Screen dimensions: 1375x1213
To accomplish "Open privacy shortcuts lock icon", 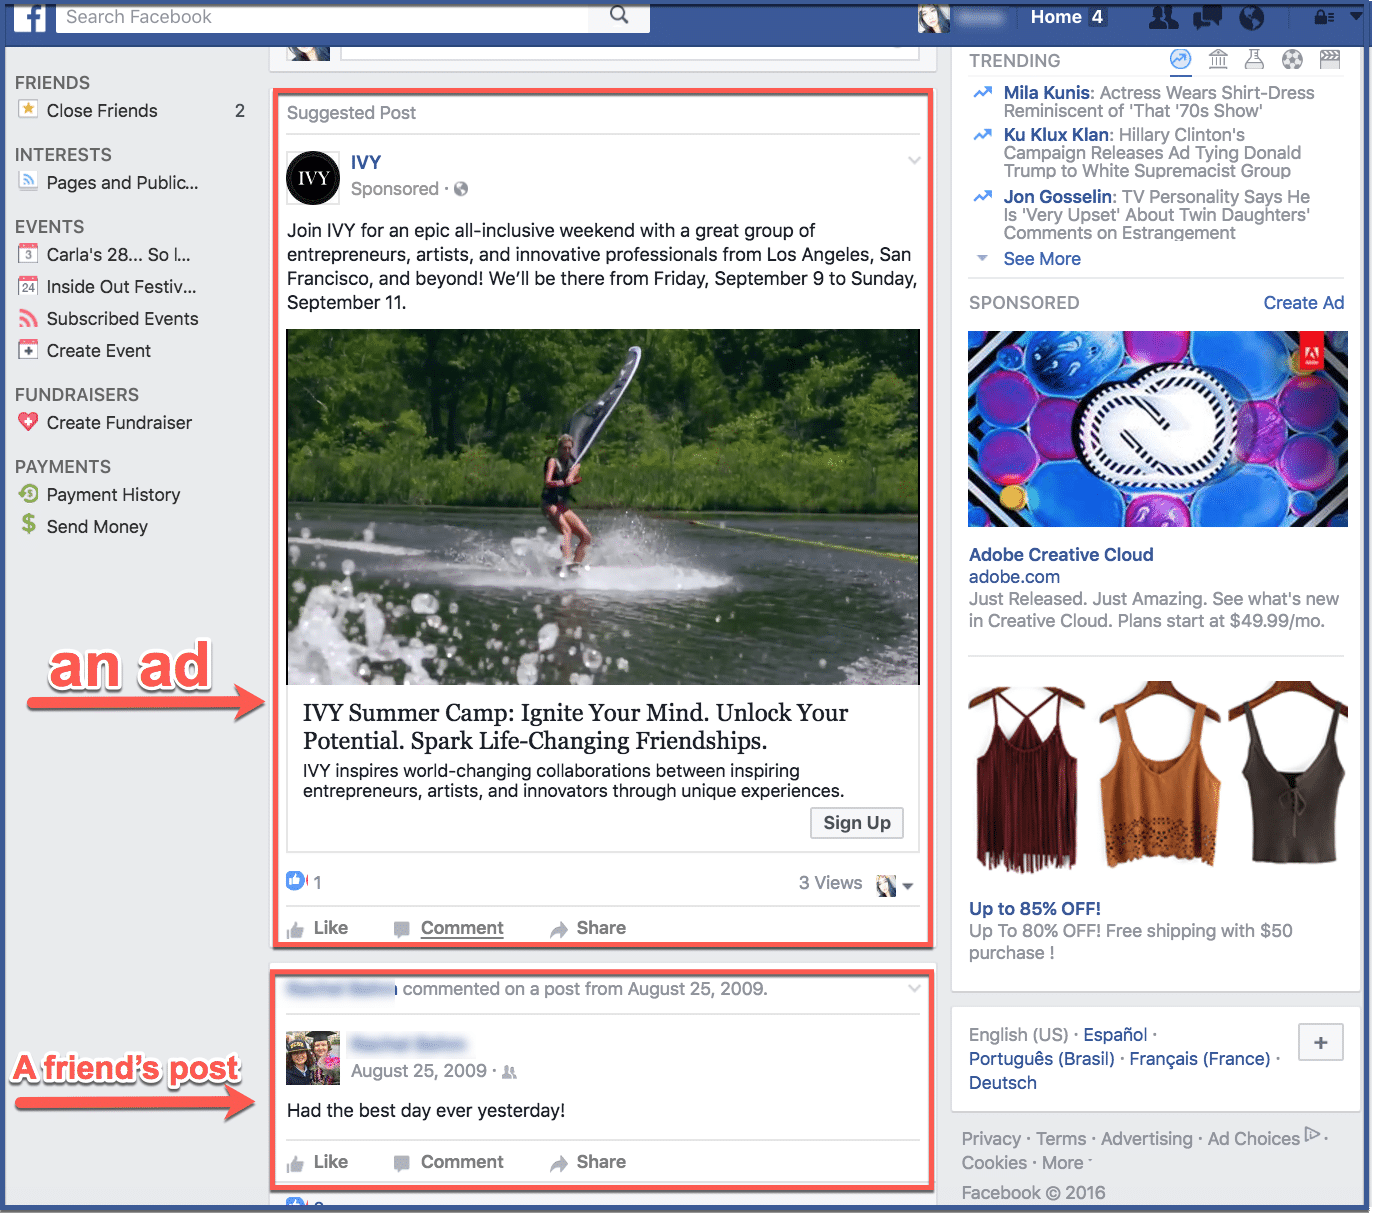I will (1324, 17).
